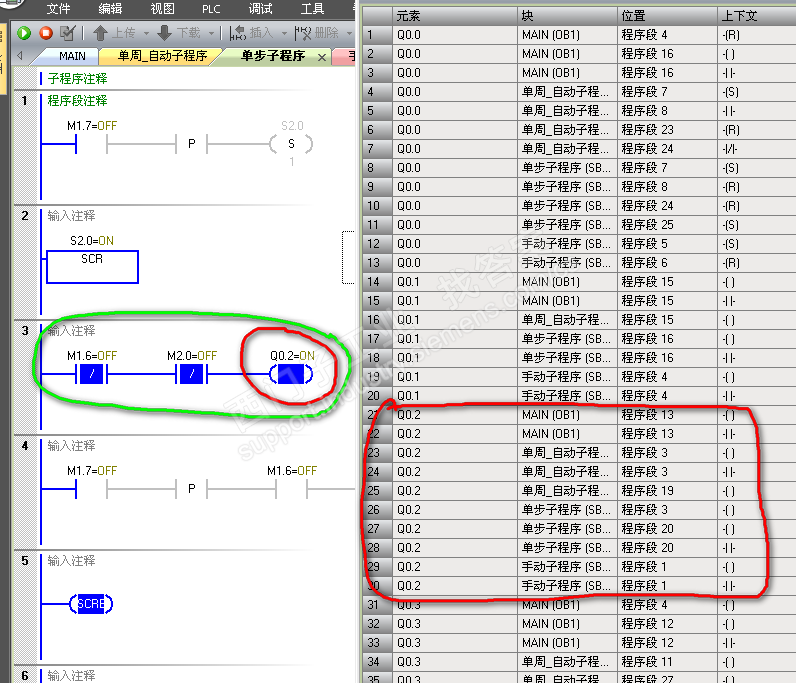The image size is (796, 683).
Task: Open the 文件 menu
Action: point(59,9)
